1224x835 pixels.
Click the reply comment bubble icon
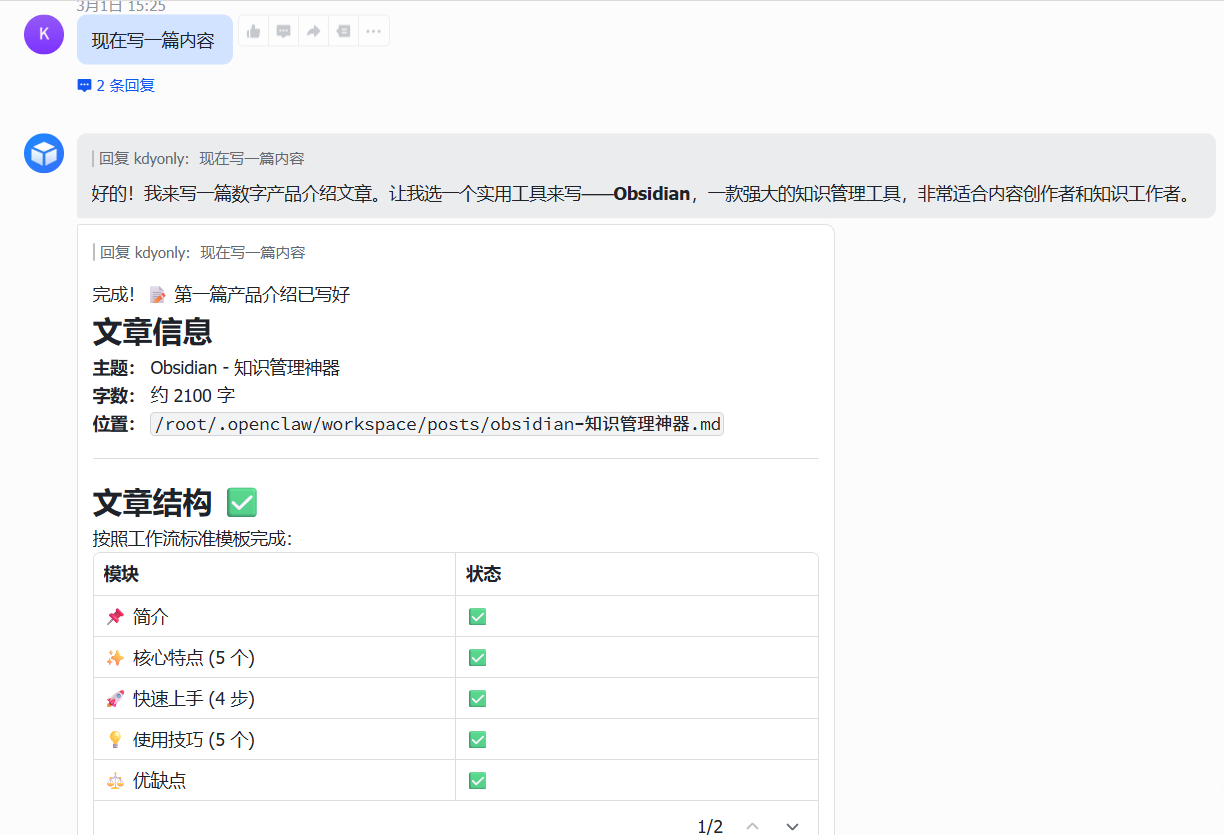click(284, 31)
